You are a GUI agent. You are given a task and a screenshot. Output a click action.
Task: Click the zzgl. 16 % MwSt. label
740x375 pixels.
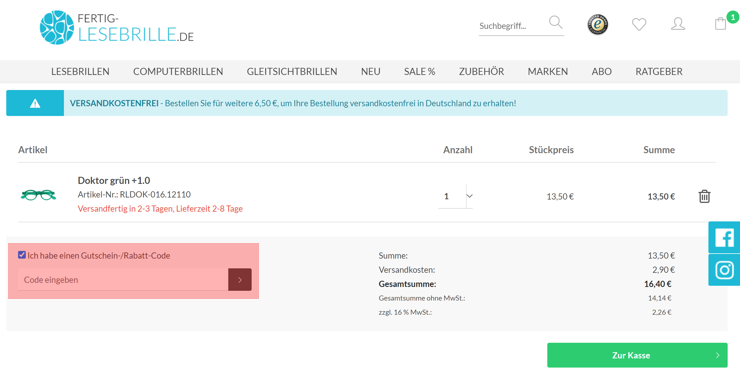pos(405,312)
